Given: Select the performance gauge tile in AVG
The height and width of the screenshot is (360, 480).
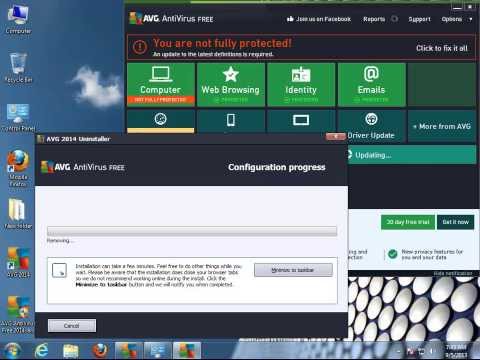Looking at the screenshot, I should (x=161, y=121).
